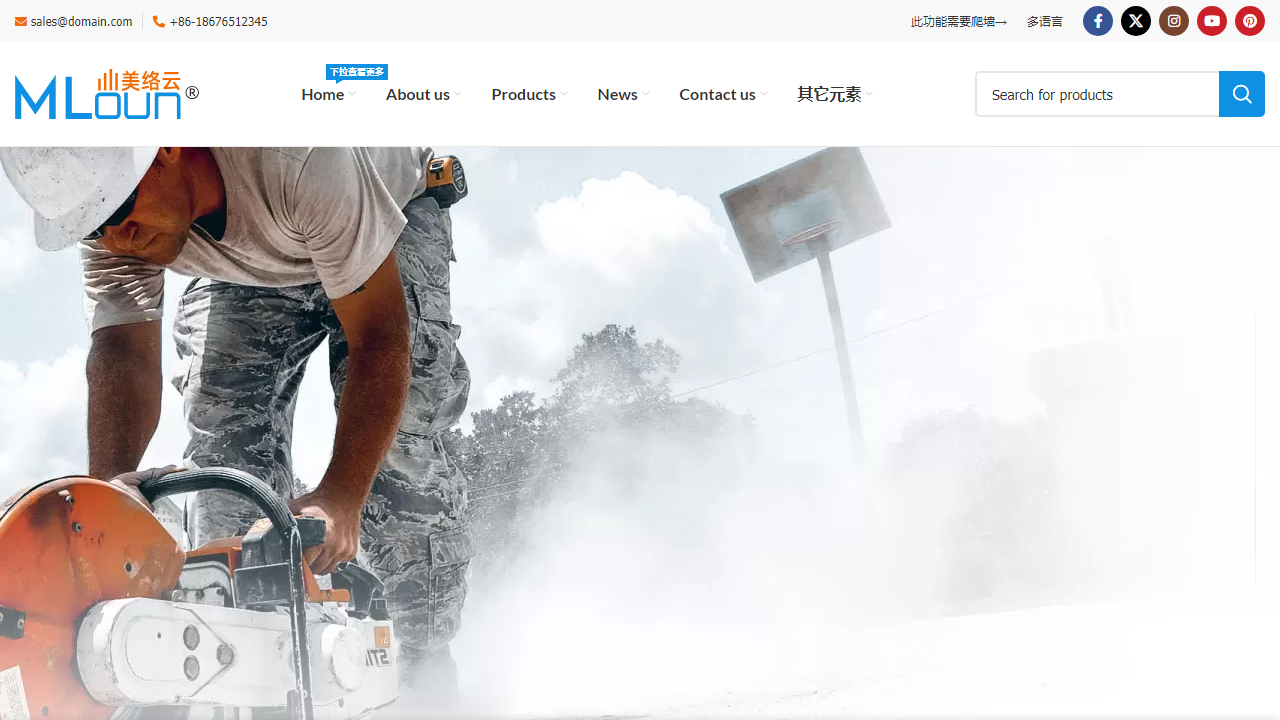1280x720 pixels.
Task: Open the Home menu item
Action: tap(323, 94)
